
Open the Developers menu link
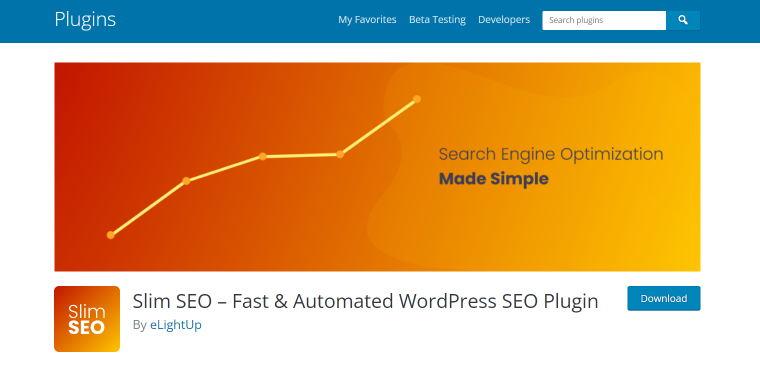pyautogui.click(x=504, y=20)
